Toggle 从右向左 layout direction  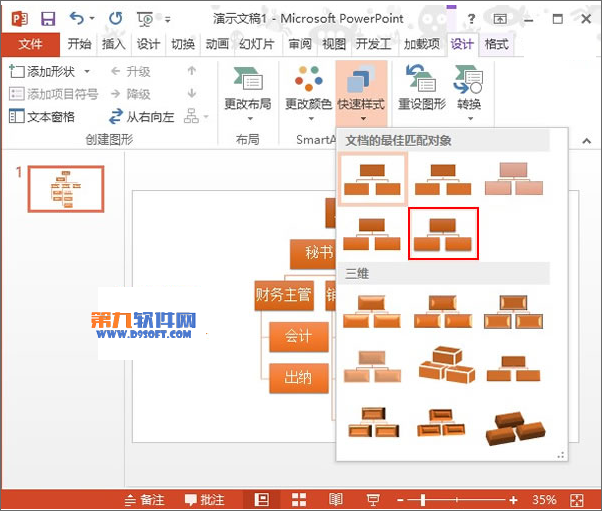click(142, 116)
